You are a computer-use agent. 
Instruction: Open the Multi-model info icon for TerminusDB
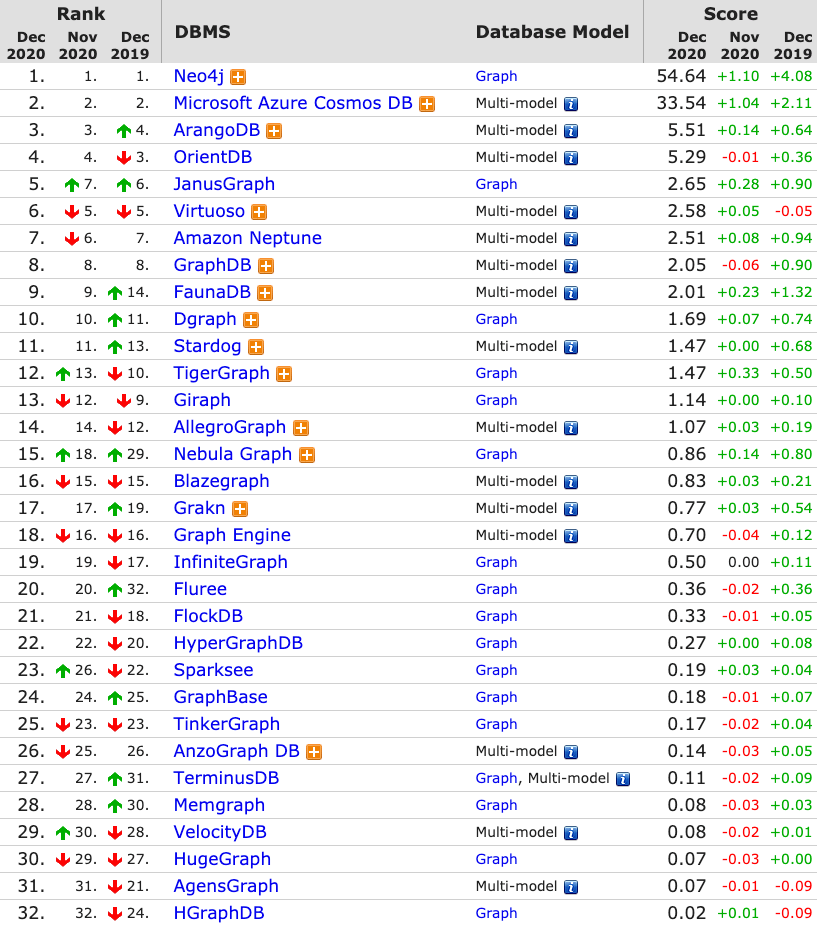point(623,778)
